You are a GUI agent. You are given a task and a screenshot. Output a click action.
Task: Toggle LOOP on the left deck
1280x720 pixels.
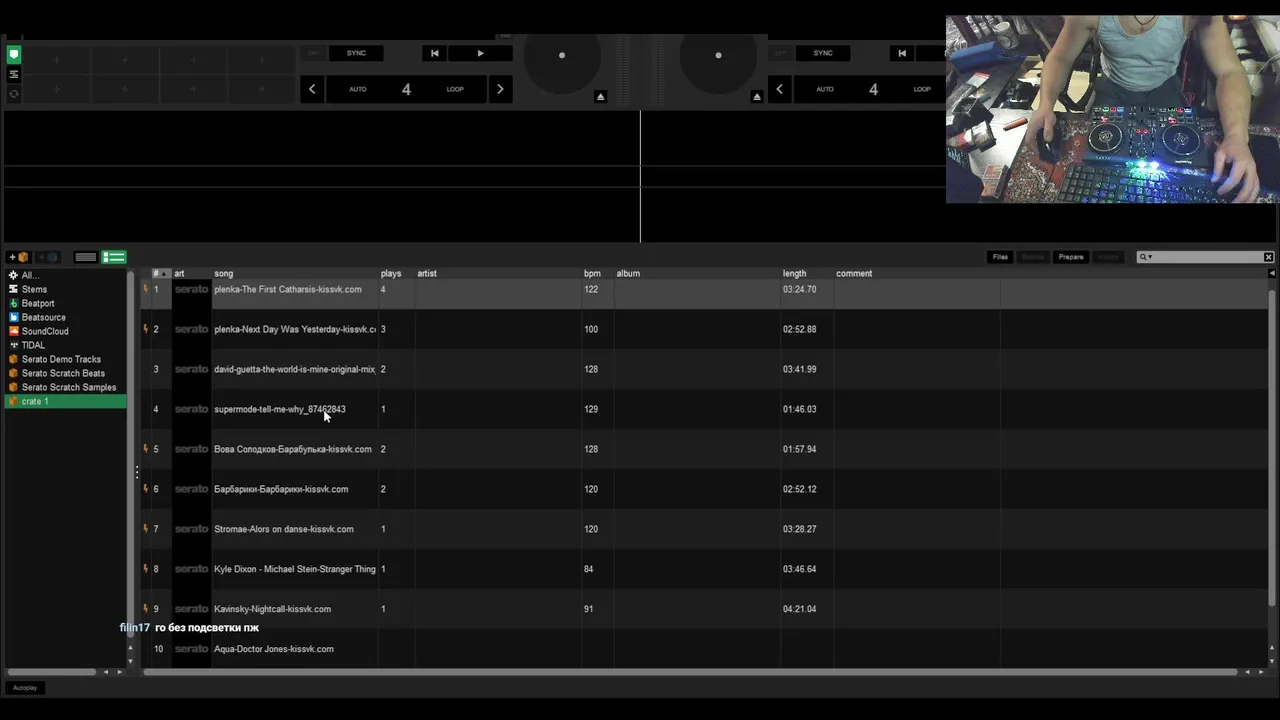point(455,89)
